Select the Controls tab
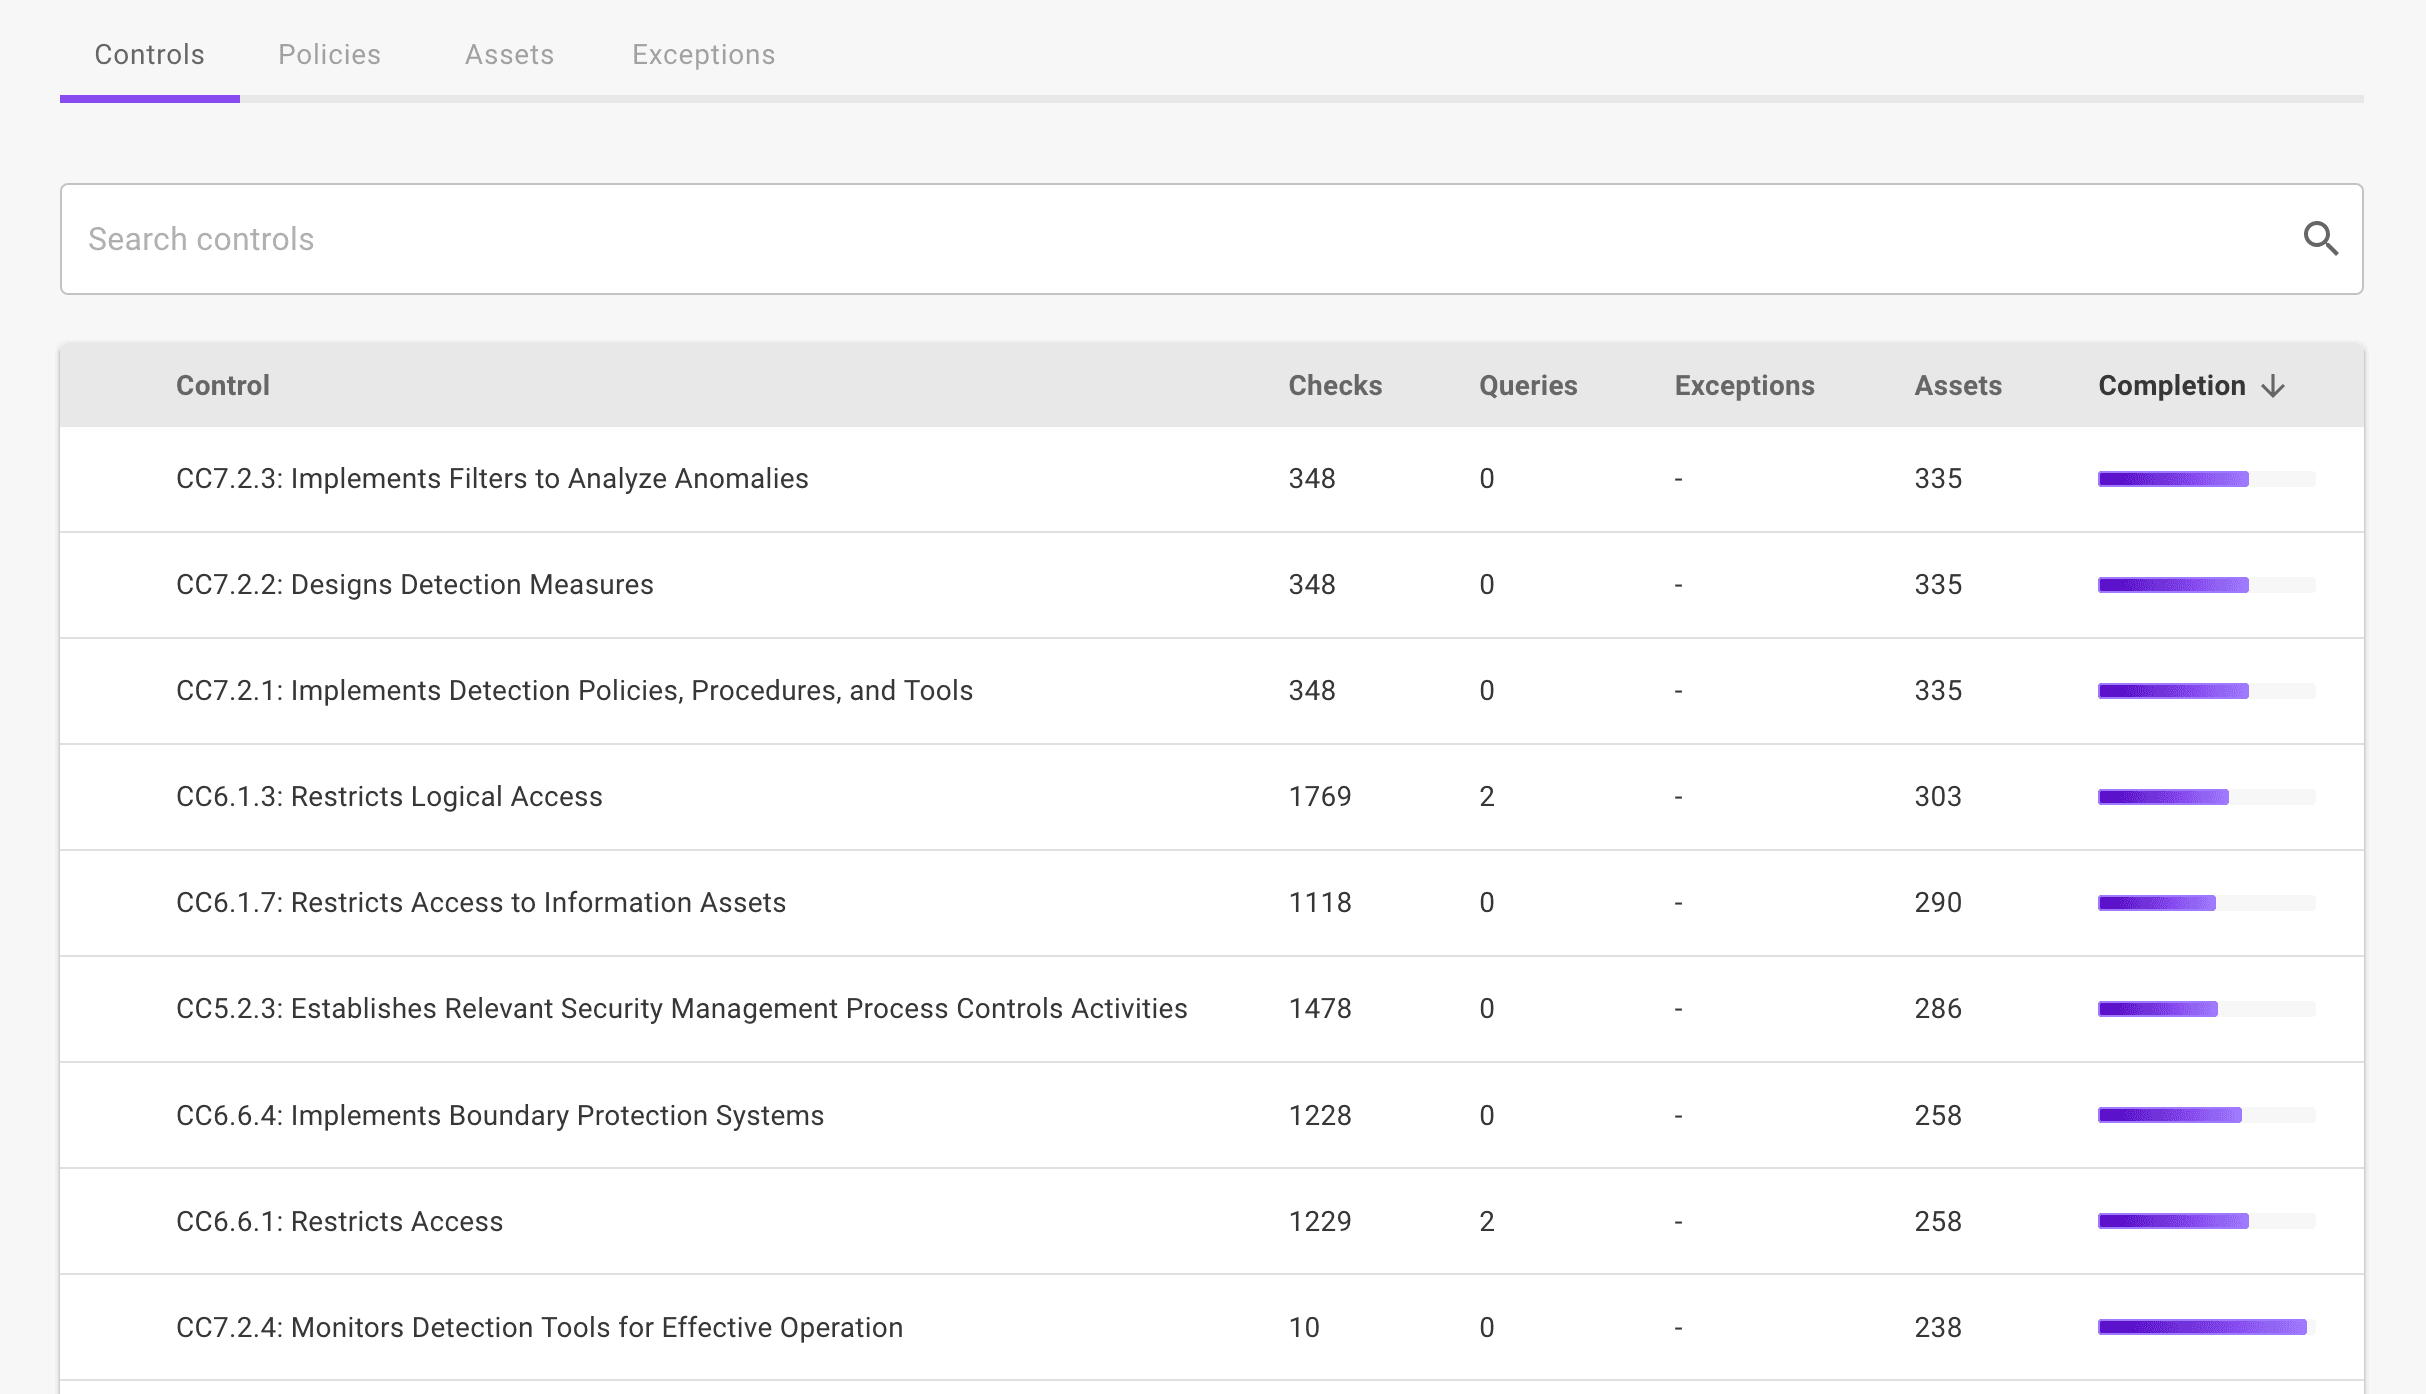 click(x=149, y=54)
